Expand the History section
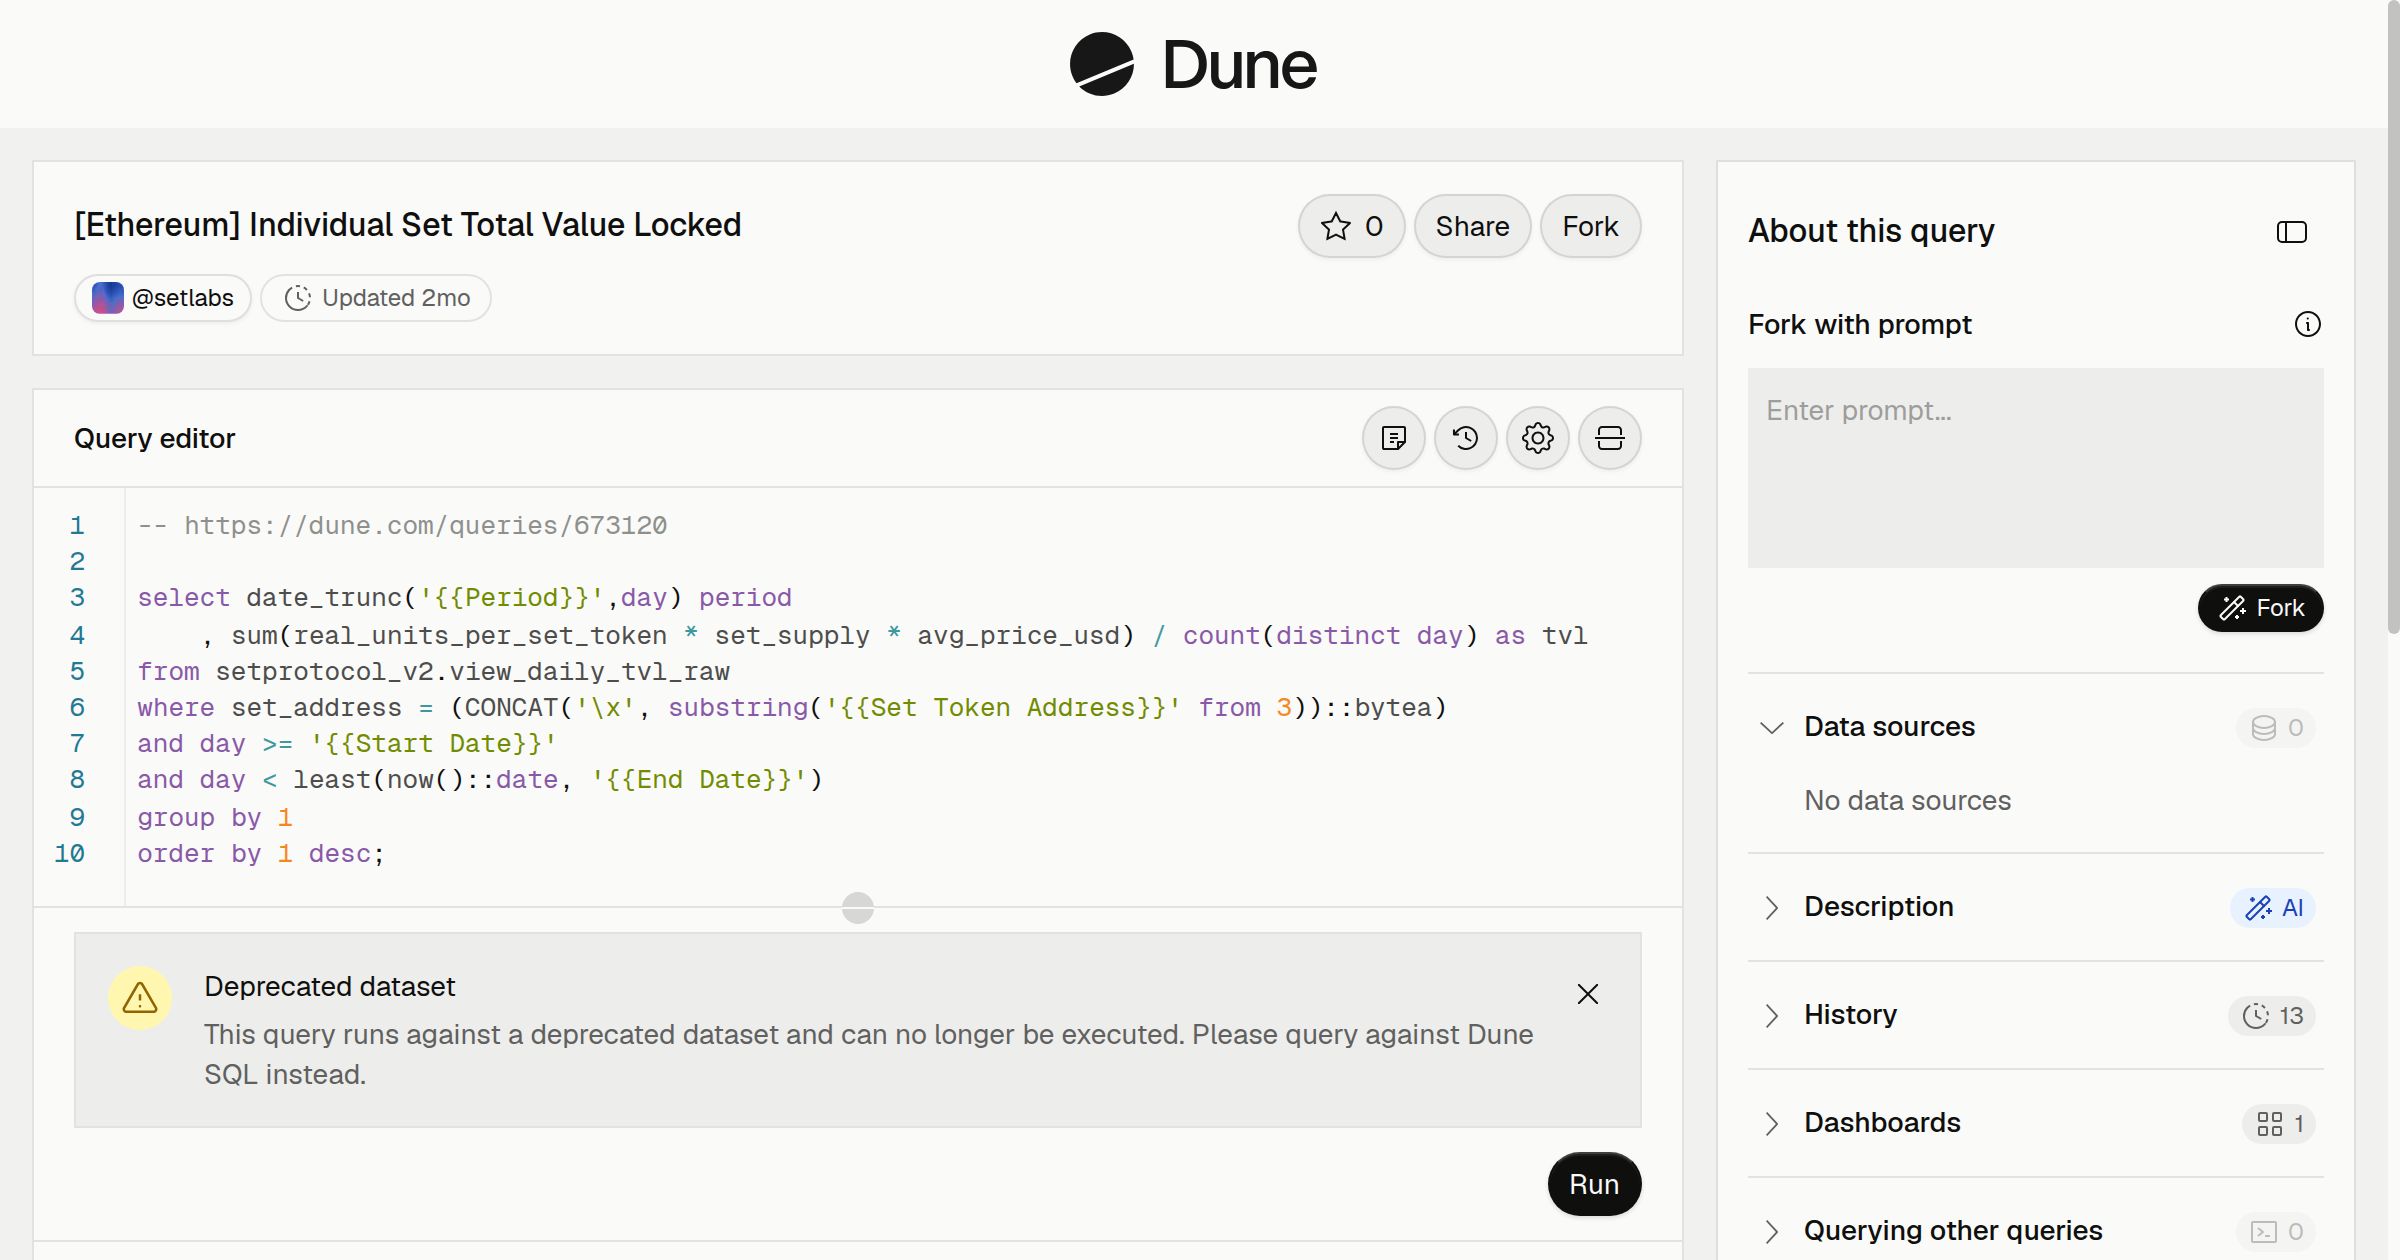Screen dimensions: 2400x1260 pos(1771,1015)
